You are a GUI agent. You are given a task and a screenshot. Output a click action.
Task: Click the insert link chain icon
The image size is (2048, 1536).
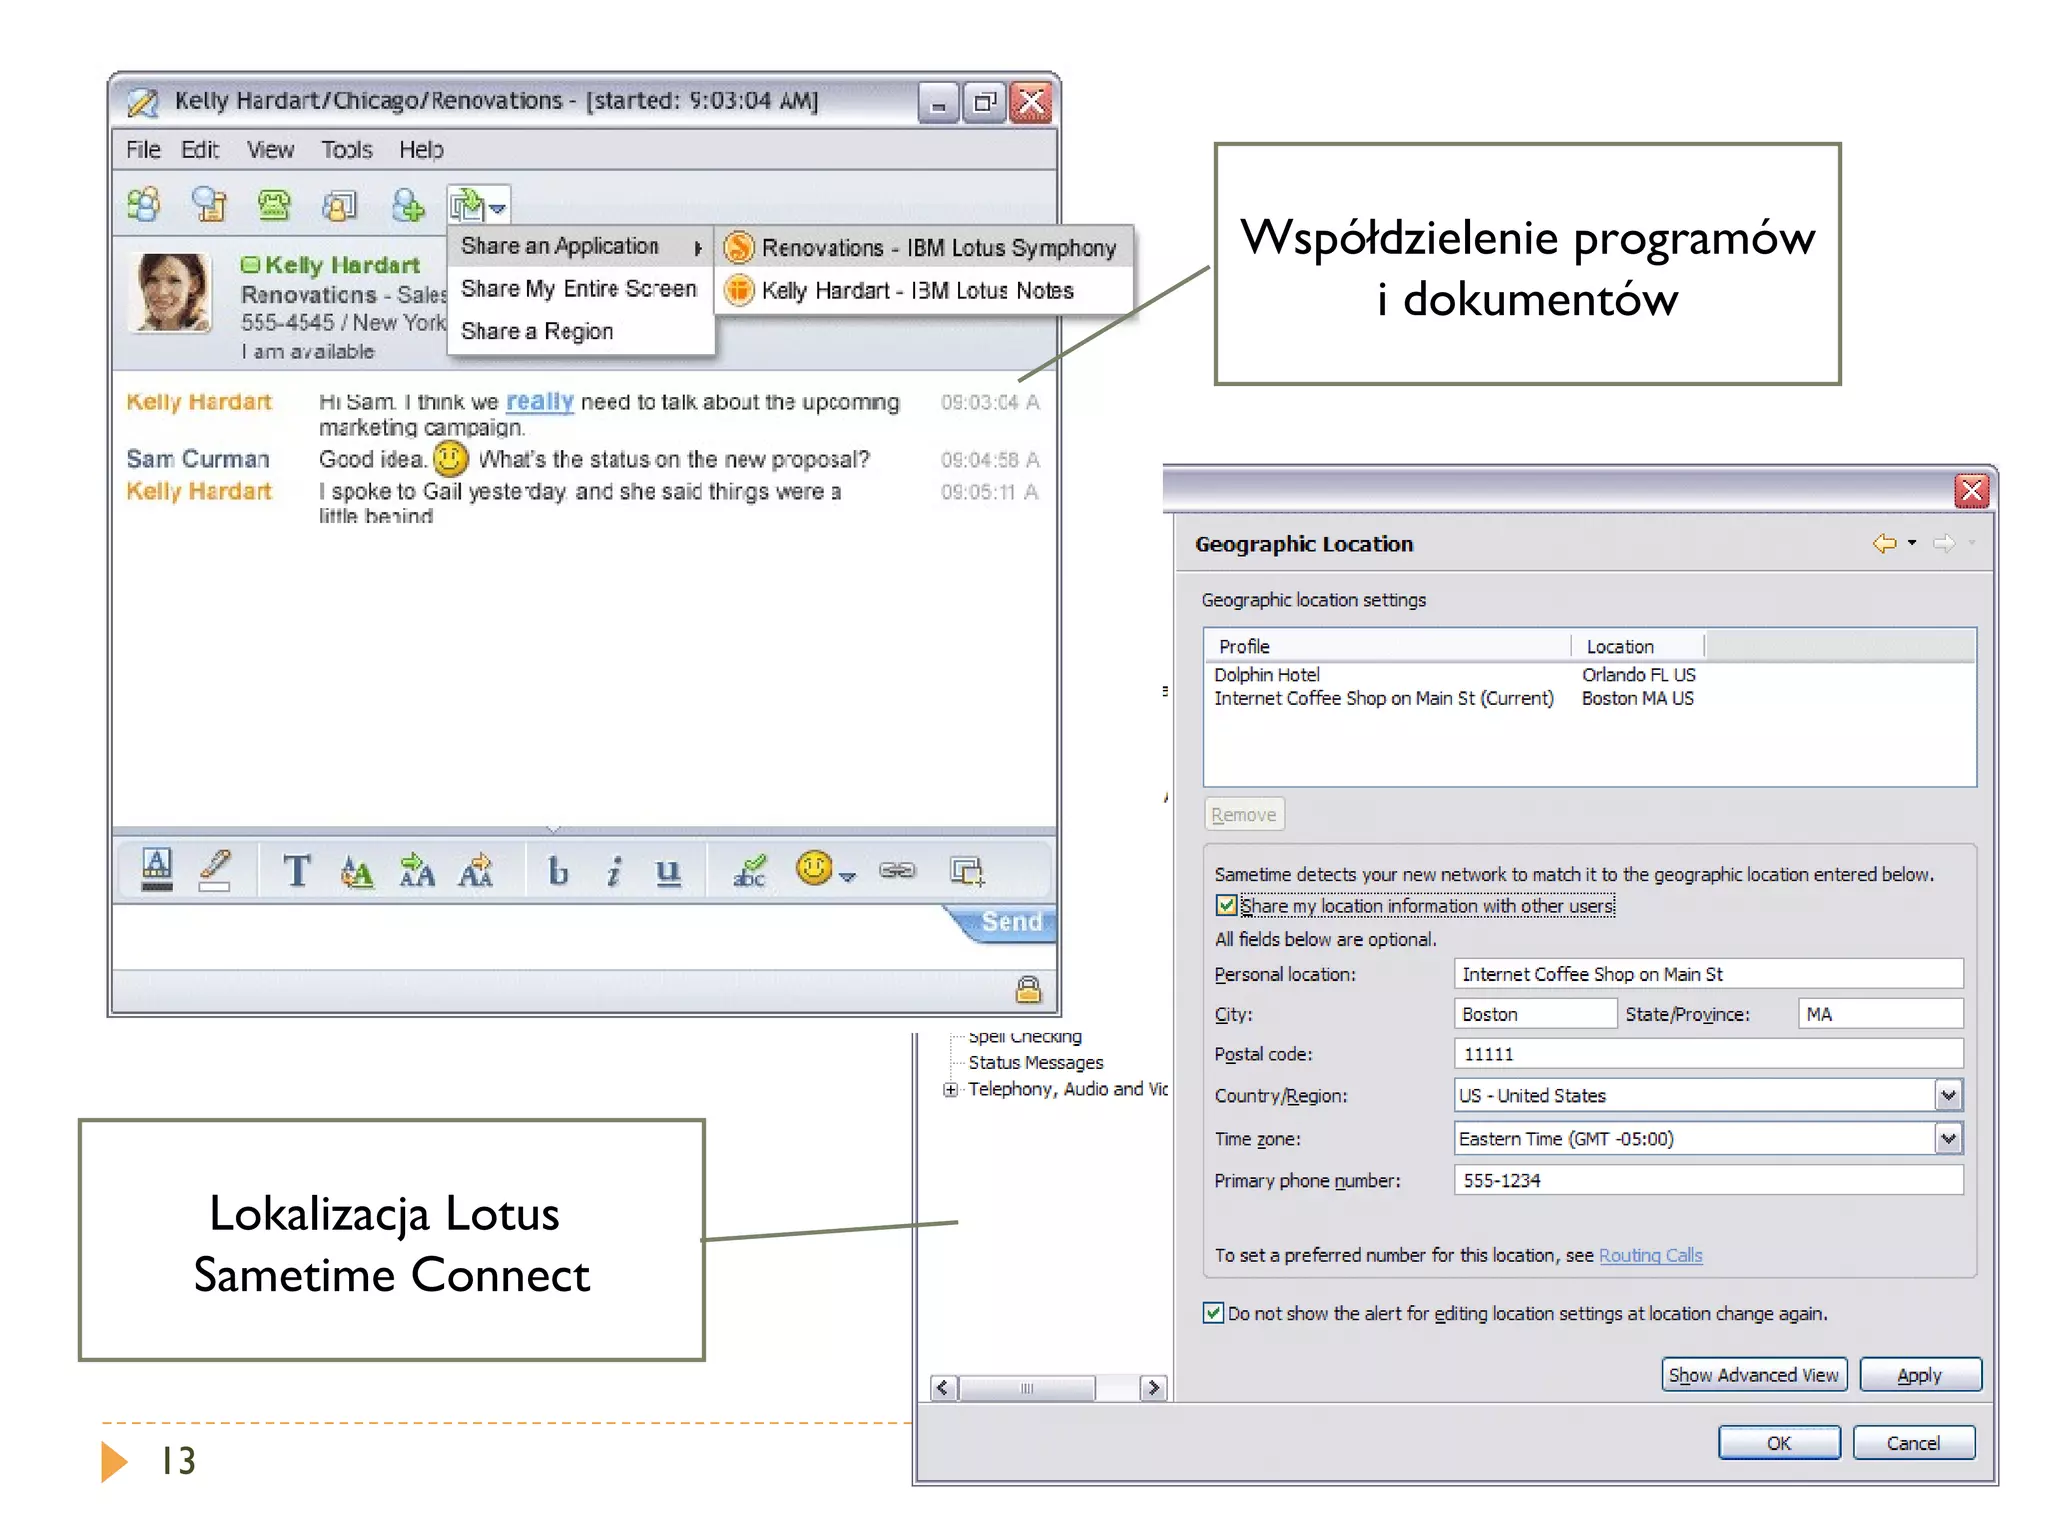pyautogui.click(x=897, y=871)
